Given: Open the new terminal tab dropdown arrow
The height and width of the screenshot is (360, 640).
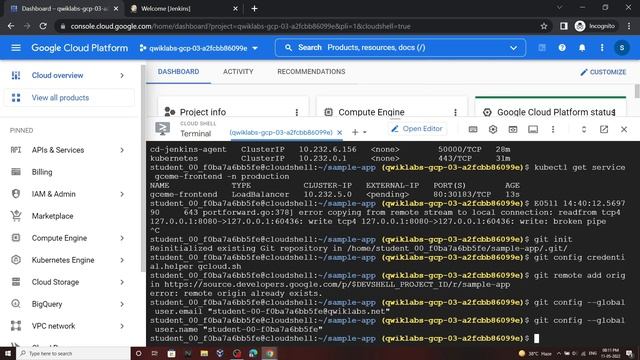Looking at the screenshot, I should 365,132.
